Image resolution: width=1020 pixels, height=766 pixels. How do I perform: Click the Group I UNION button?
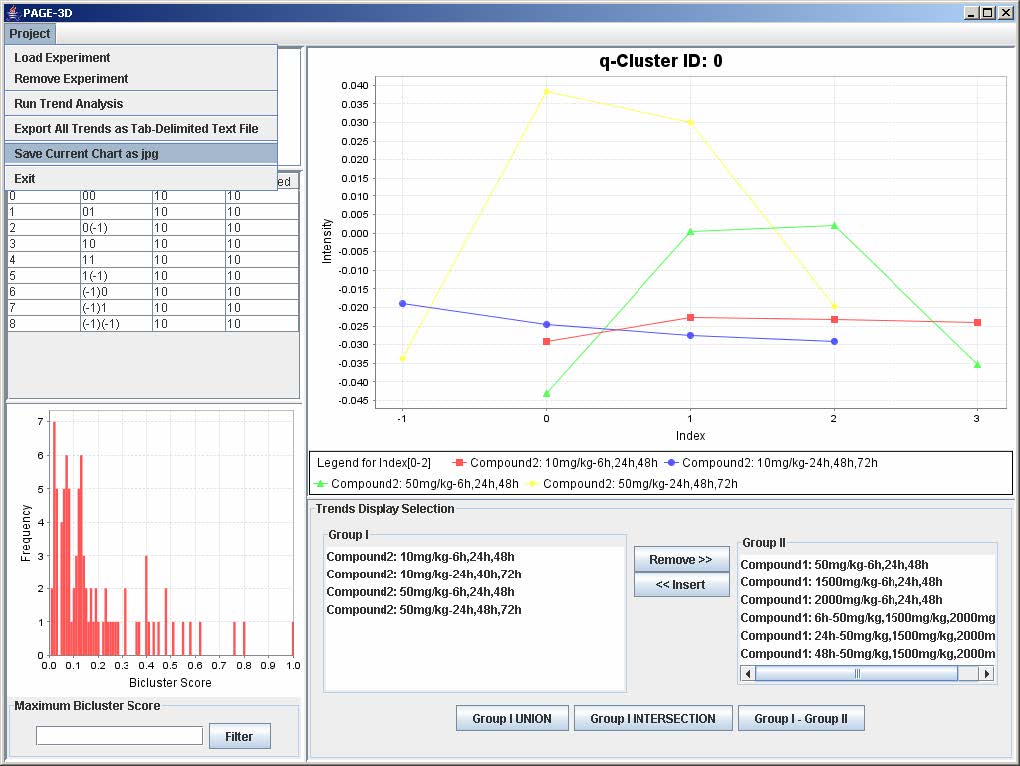[x=512, y=718]
